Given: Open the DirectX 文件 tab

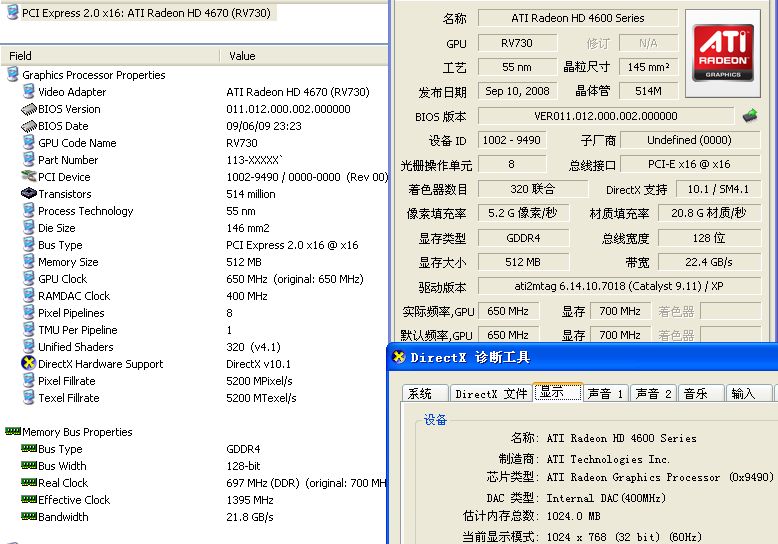Looking at the screenshot, I should point(491,393).
